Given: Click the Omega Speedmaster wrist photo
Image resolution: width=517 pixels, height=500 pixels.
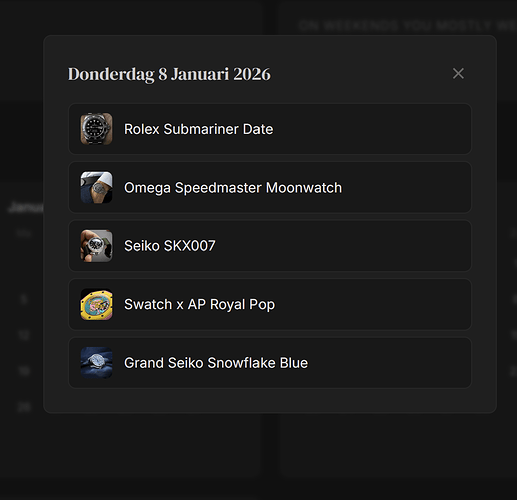Looking at the screenshot, I should tap(96, 187).
